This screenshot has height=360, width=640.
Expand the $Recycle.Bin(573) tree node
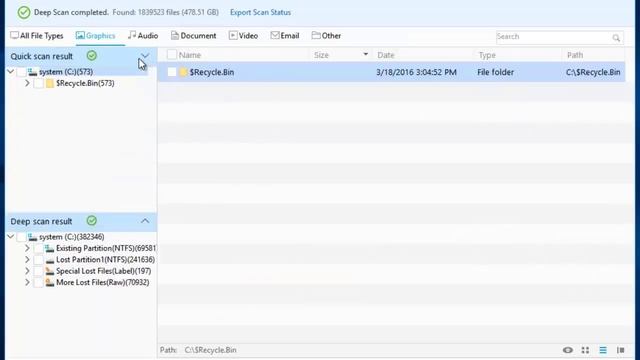point(27,83)
